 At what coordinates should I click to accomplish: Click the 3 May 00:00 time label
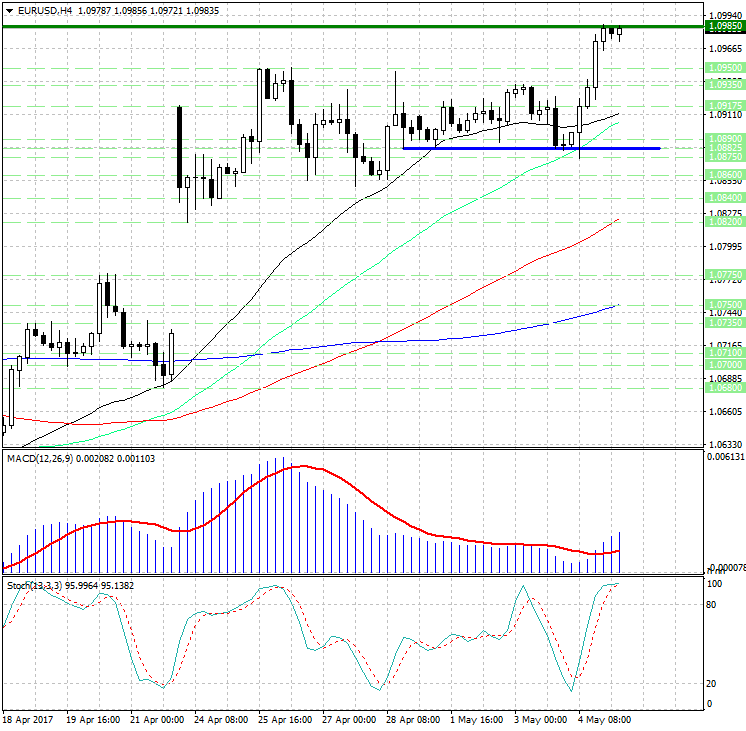[540, 720]
